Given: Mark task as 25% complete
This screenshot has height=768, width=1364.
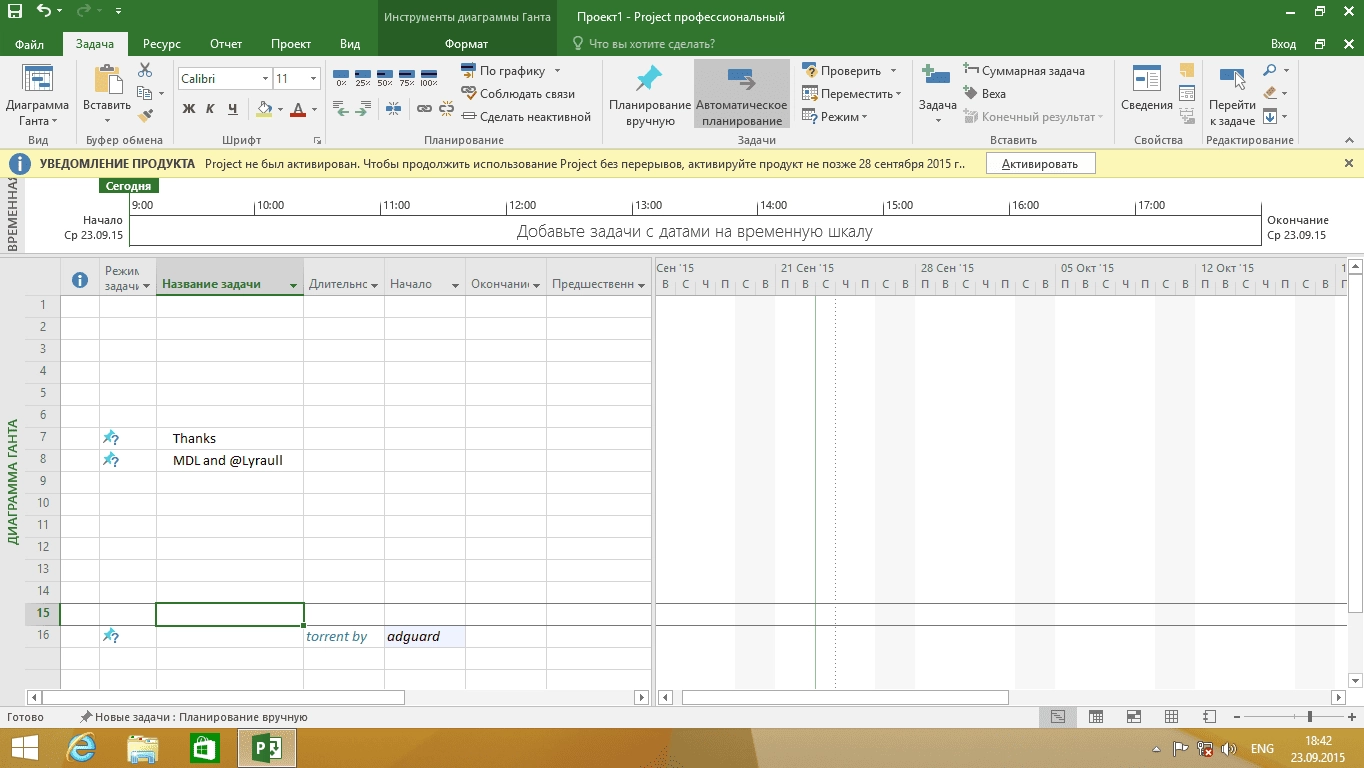Looking at the screenshot, I should coord(363,78).
